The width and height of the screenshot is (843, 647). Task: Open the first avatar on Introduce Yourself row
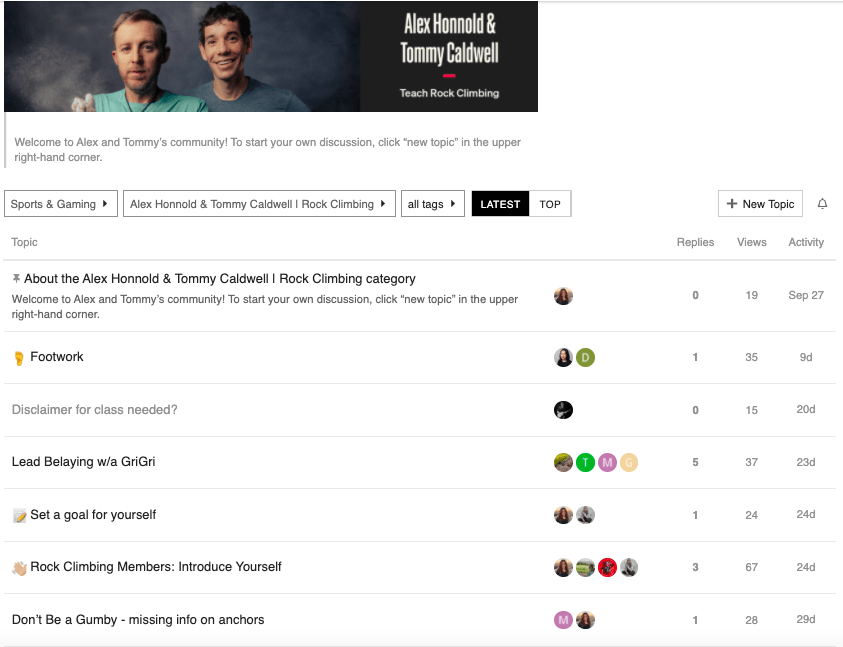[x=563, y=567]
